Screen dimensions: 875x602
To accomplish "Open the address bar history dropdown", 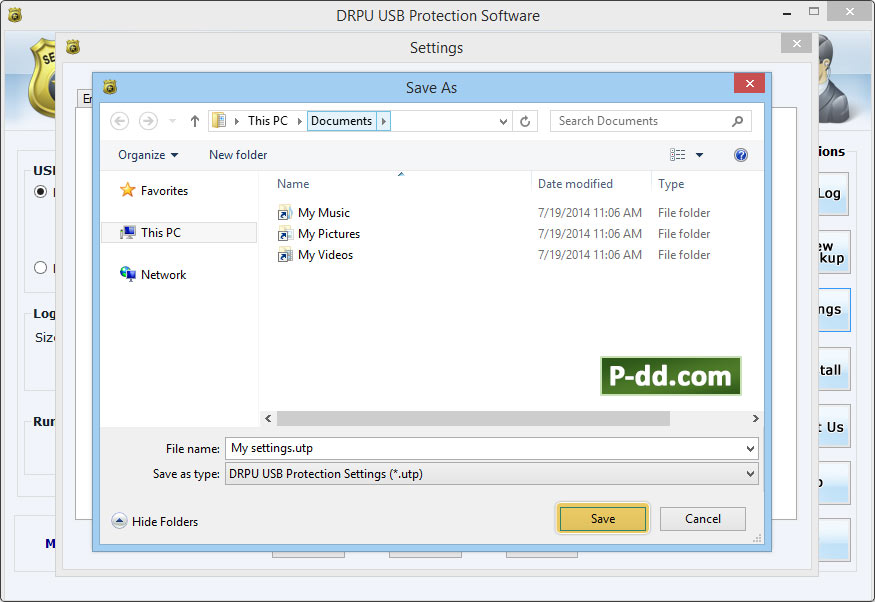I will [x=503, y=121].
